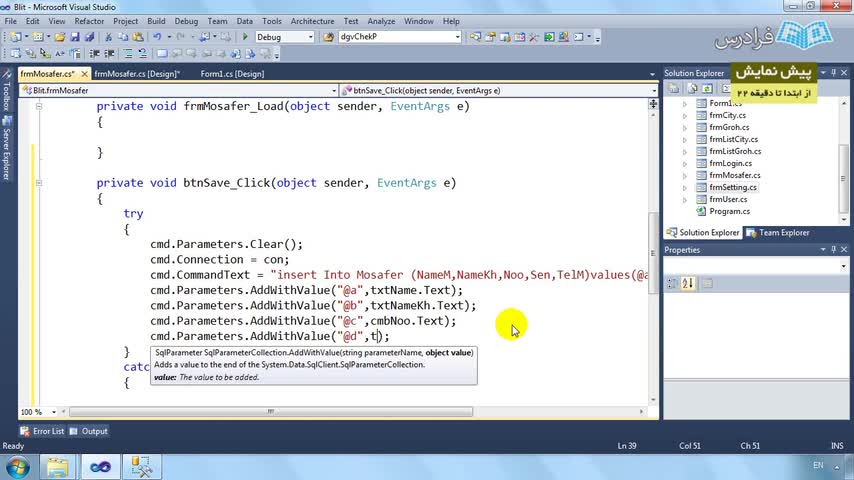Save the current file with Save icon
The height and width of the screenshot is (480, 854).
(75, 37)
